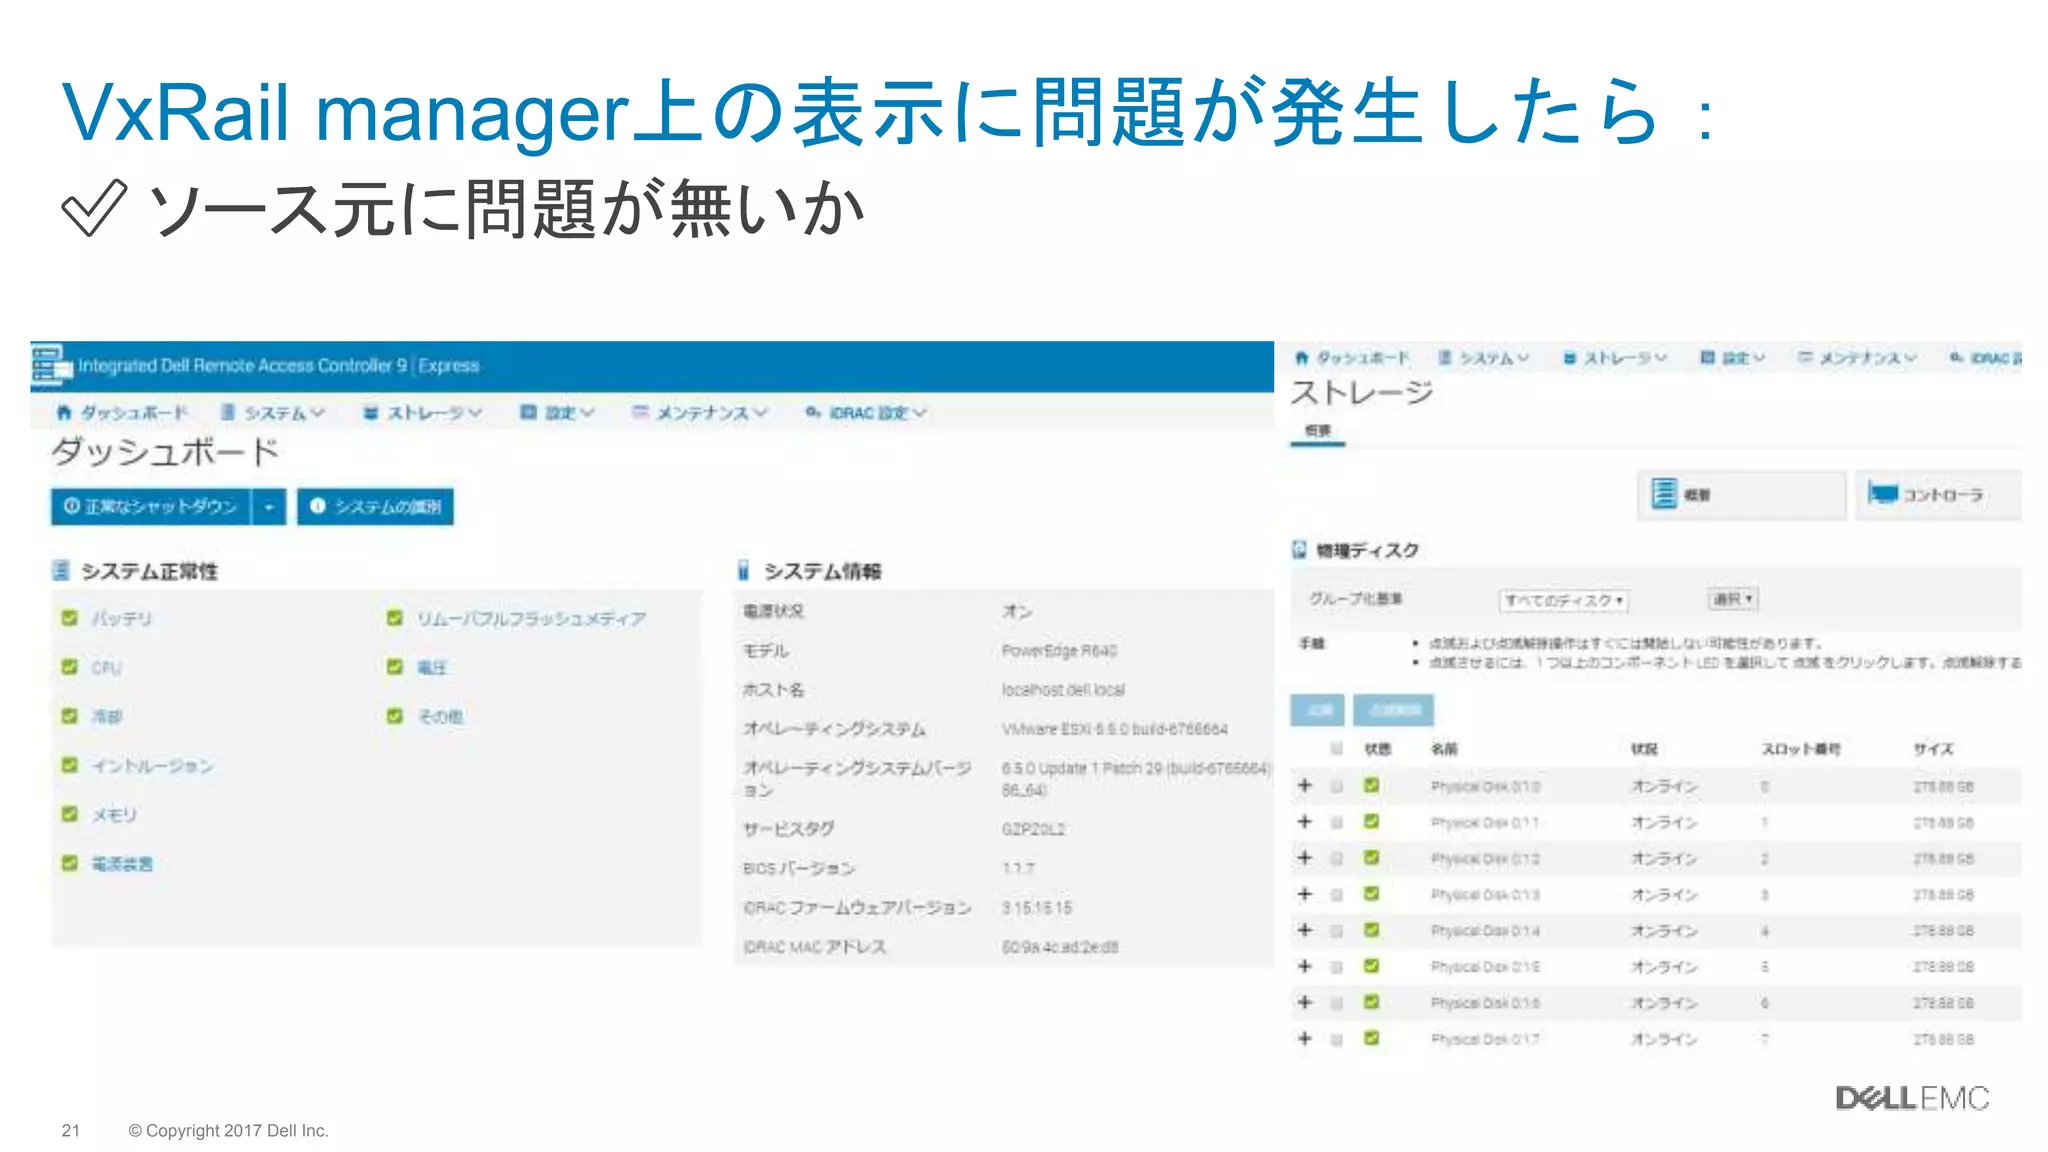Image resolution: width=2048 pixels, height=1152 pixels.
Task: Open the メンテナンス menu in dashboard nav
Action: pyautogui.click(x=699, y=412)
